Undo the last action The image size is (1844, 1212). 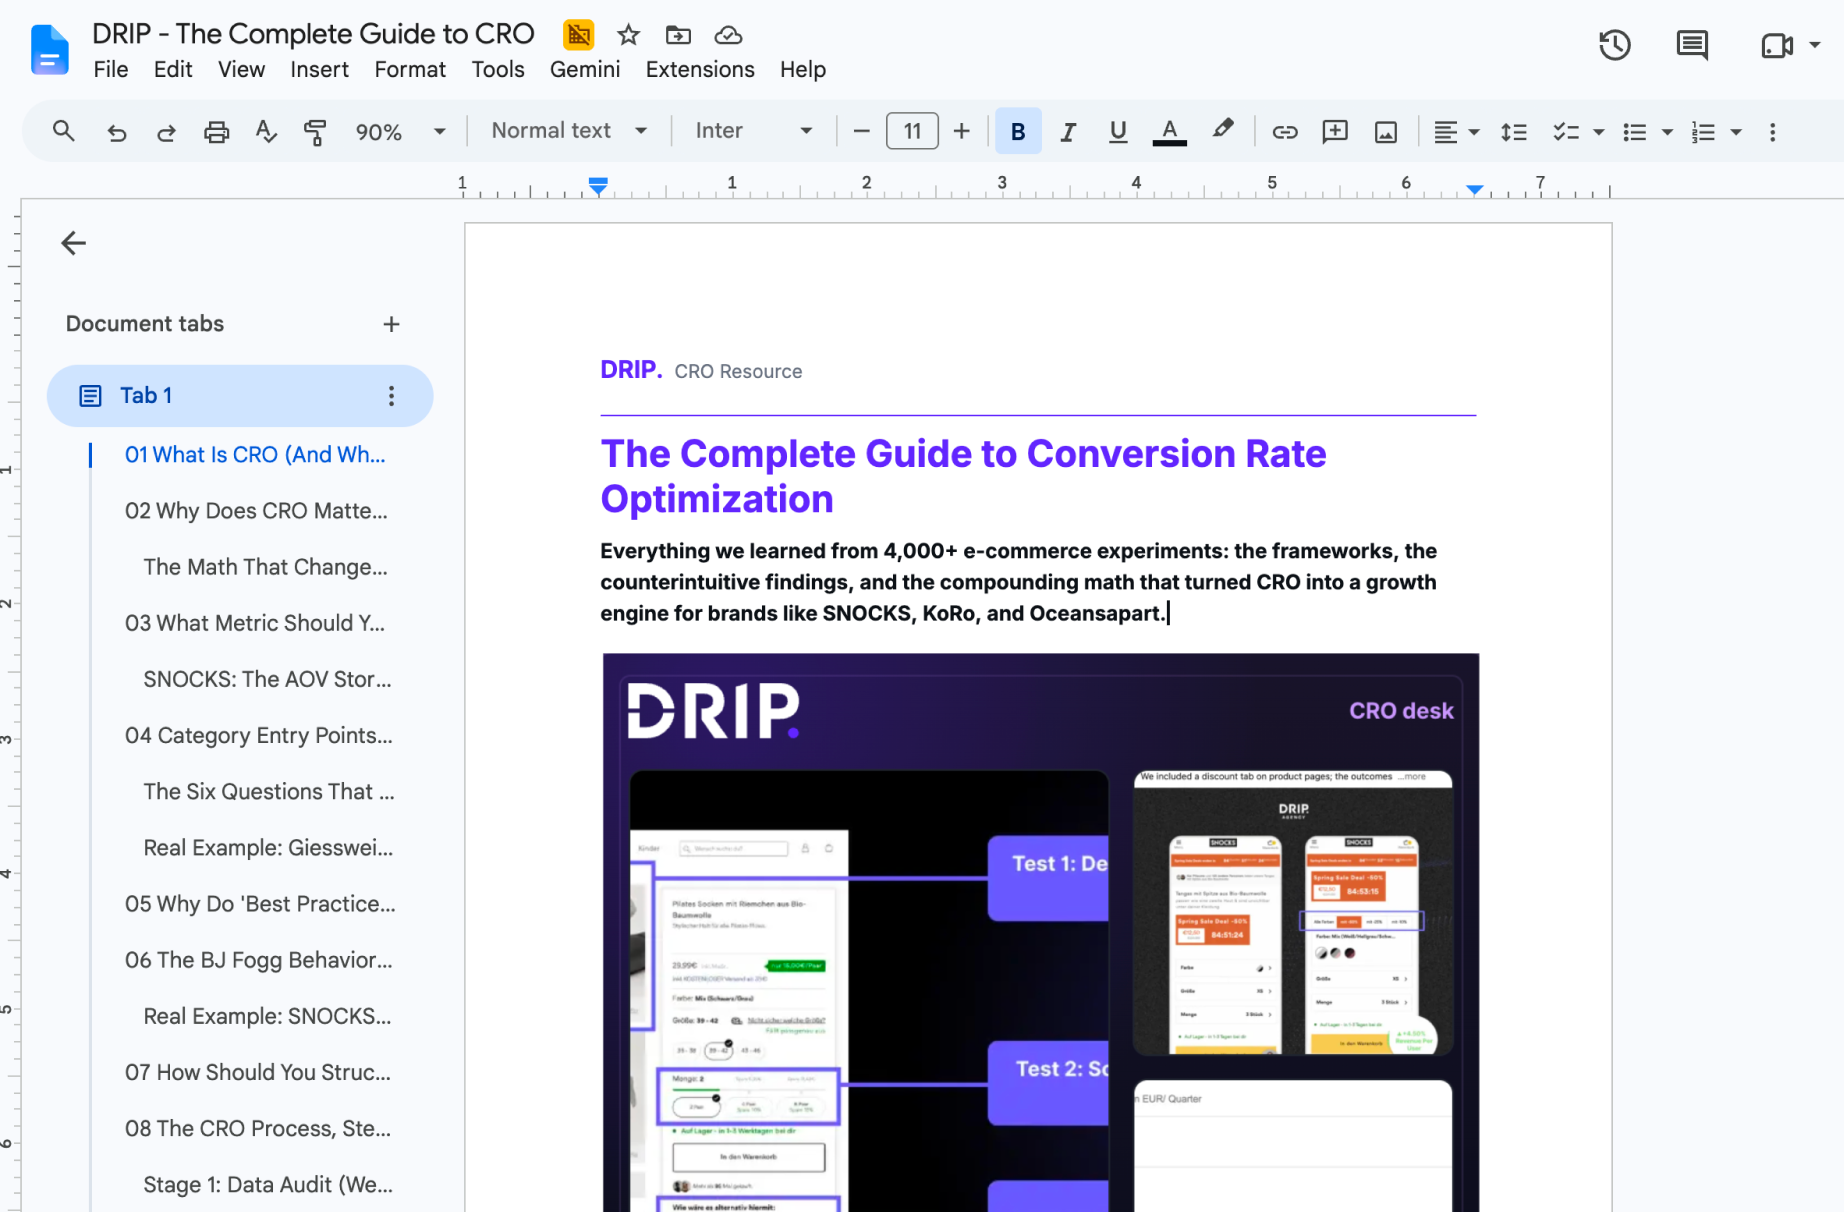(x=116, y=131)
